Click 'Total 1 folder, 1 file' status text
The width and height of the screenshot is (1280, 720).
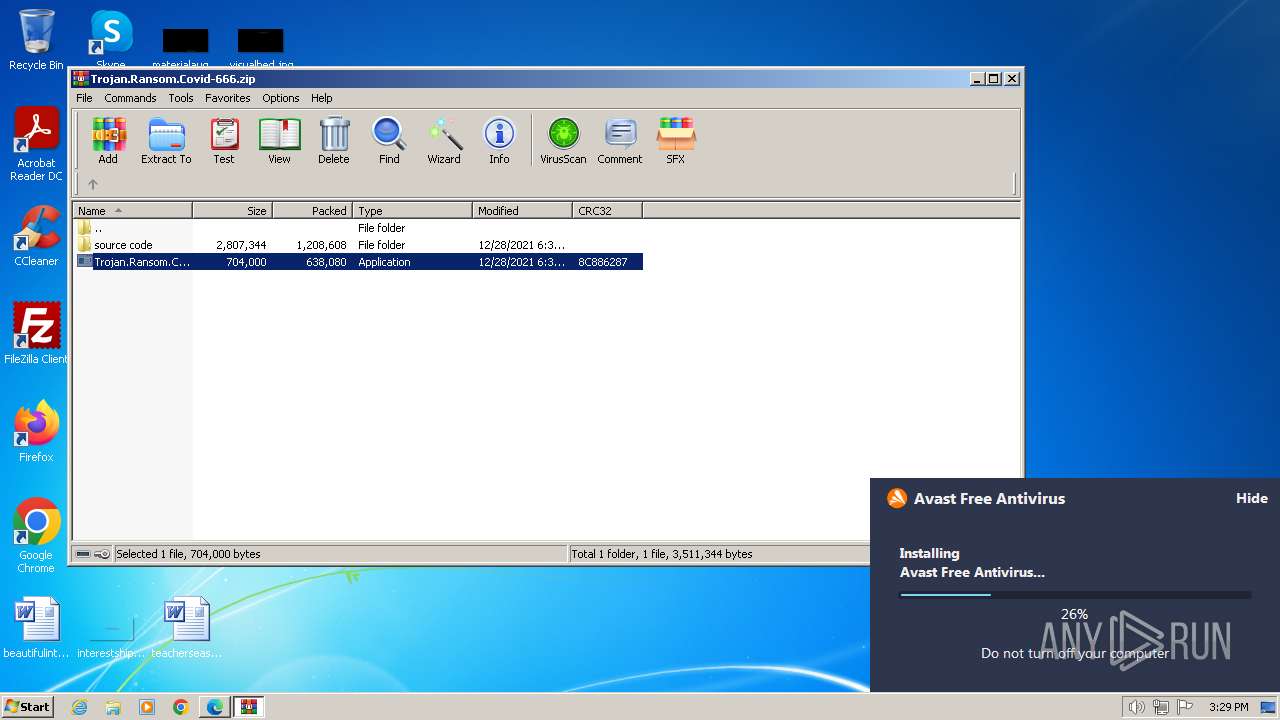[662, 554]
